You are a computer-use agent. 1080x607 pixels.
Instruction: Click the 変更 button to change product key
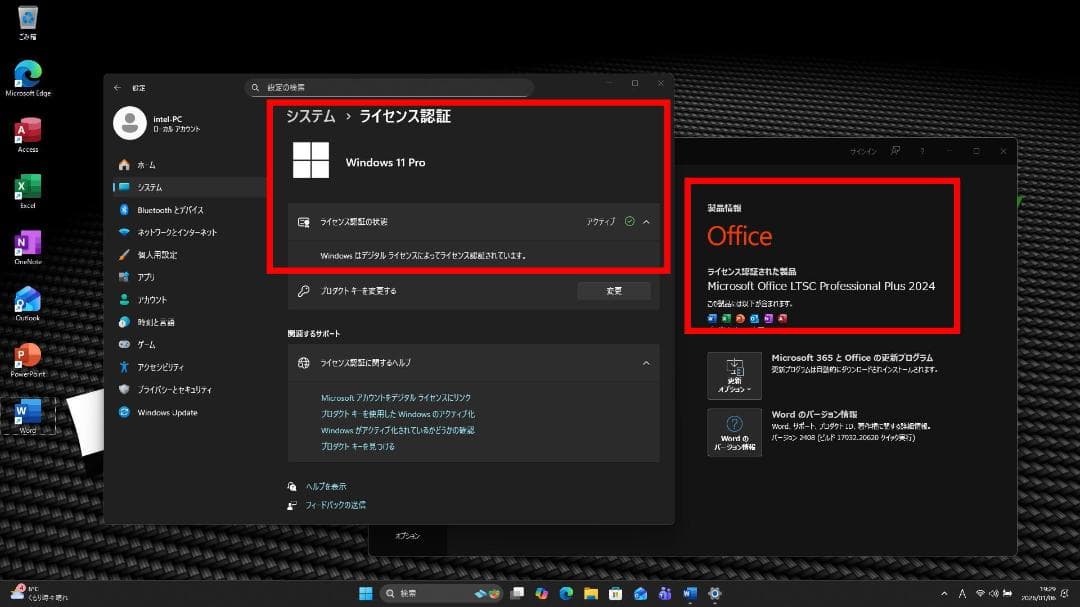(x=614, y=290)
